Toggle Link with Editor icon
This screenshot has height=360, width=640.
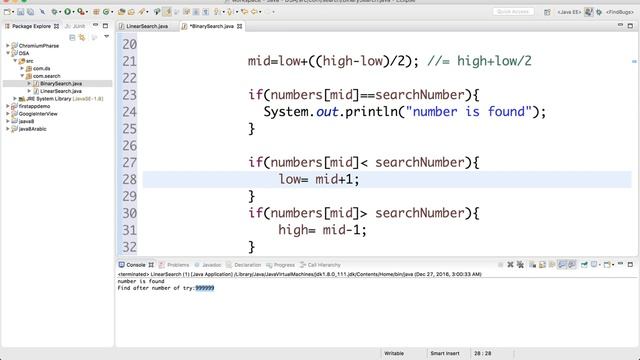coord(82,38)
